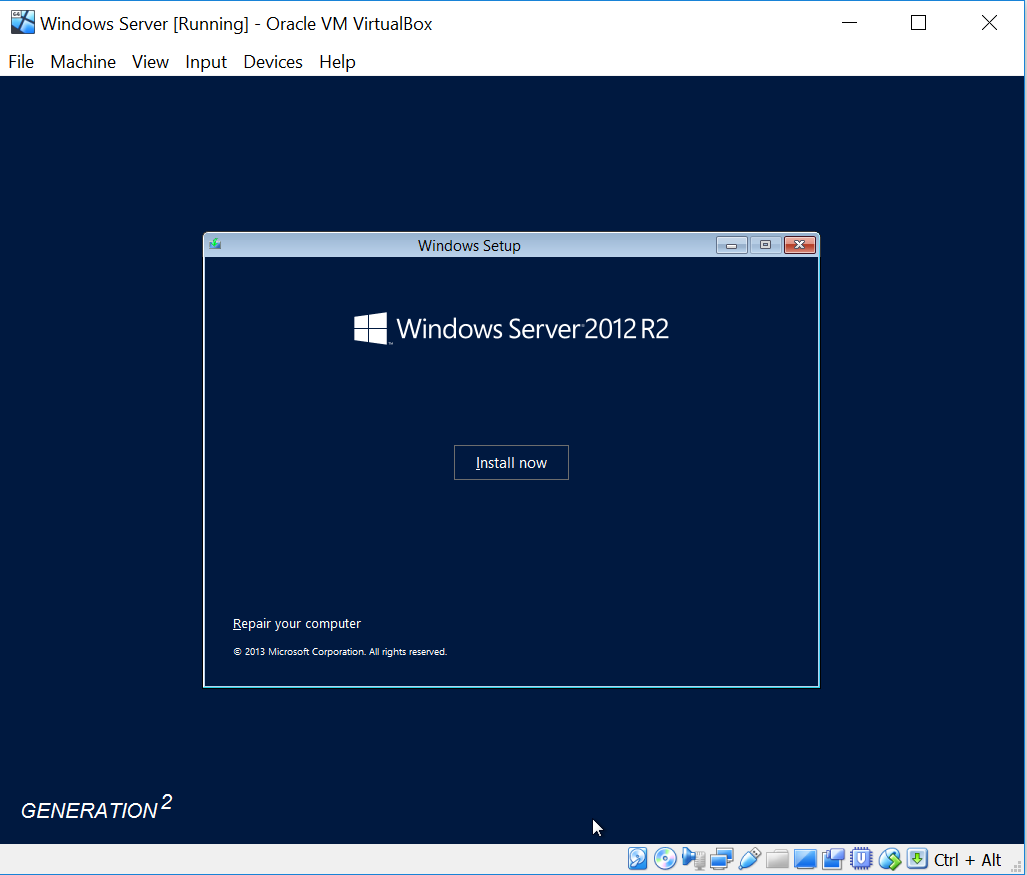The width and height of the screenshot is (1027, 875).
Task: Click the optical disc drive icon
Action: [x=665, y=858]
